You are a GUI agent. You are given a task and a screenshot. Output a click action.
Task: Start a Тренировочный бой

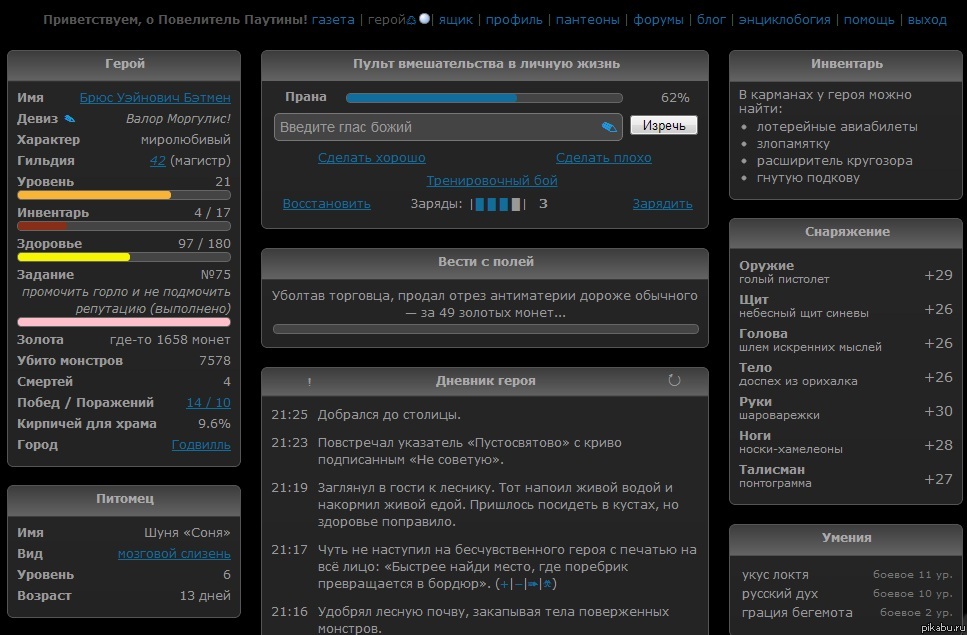click(492, 181)
